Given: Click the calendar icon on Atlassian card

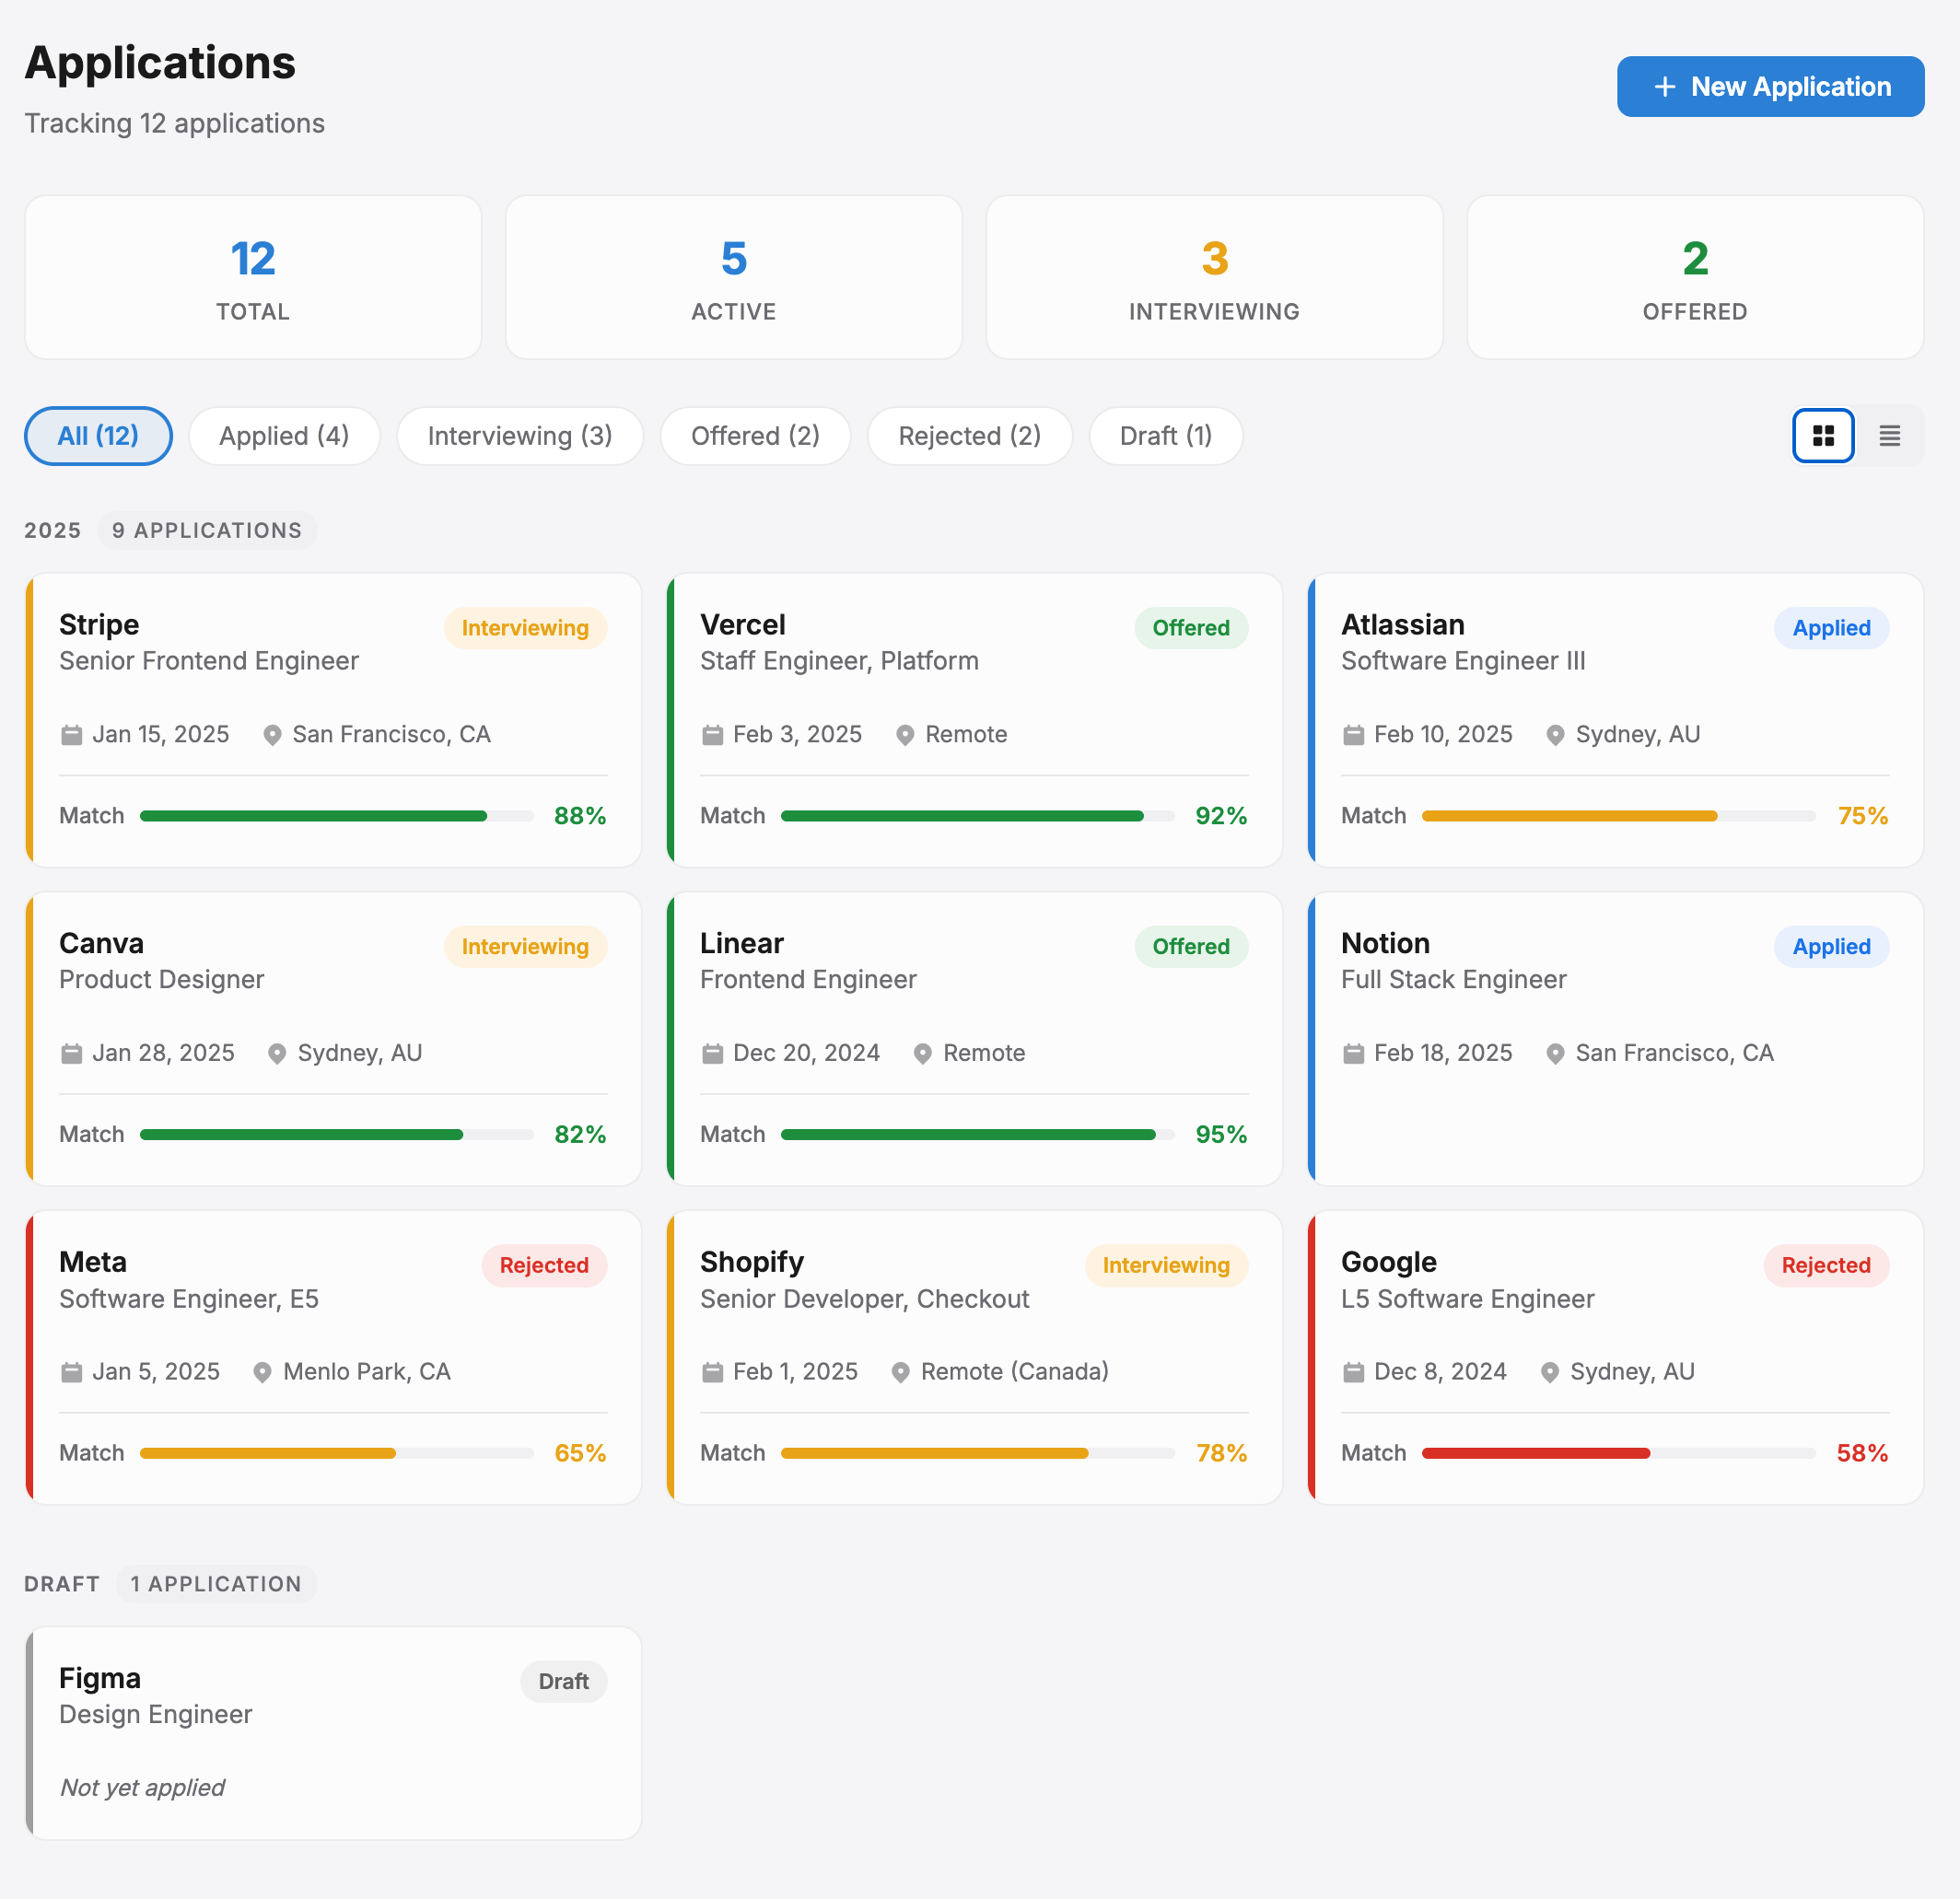Looking at the screenshot, I should coord(1353,734).
